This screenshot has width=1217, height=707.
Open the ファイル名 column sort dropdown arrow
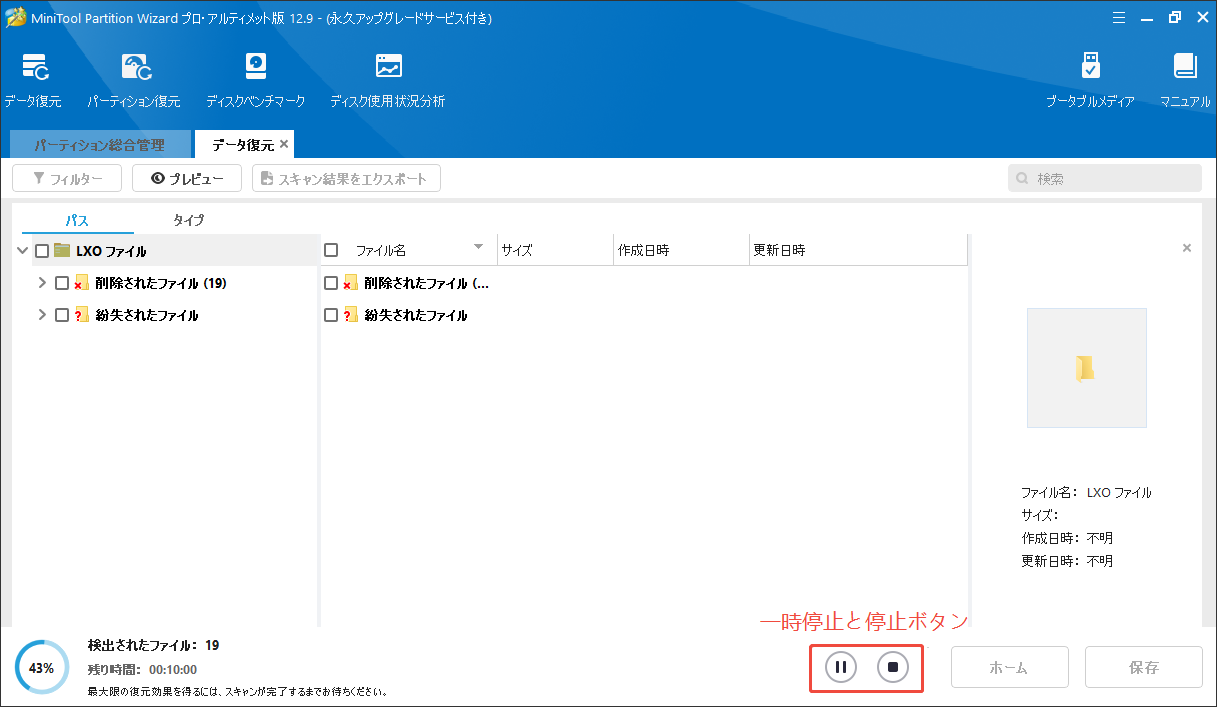point(478,247)
